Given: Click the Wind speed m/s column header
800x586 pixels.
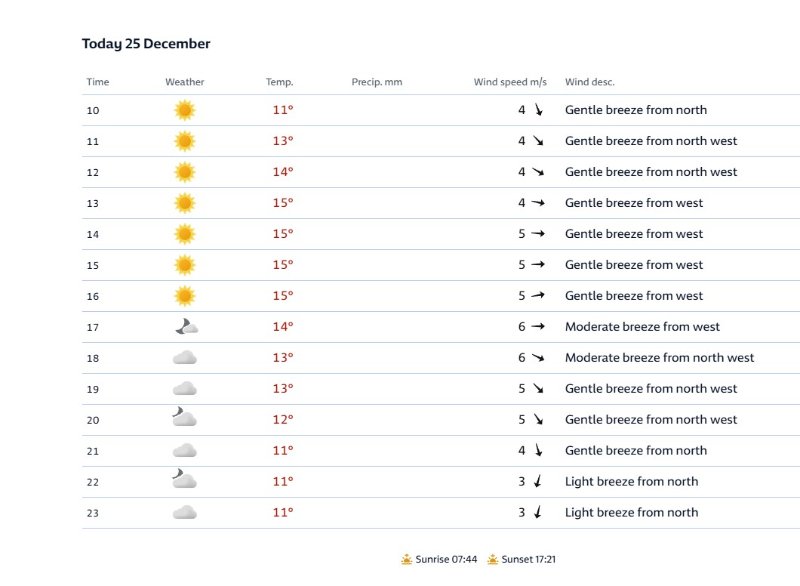Looking at the screenshot, I should point(510,82).
